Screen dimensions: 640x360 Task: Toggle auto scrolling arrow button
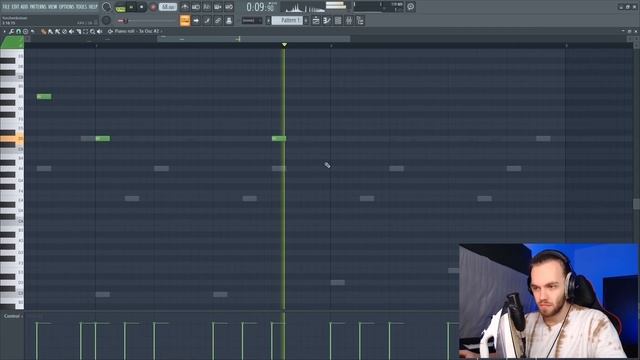point(196,20)
